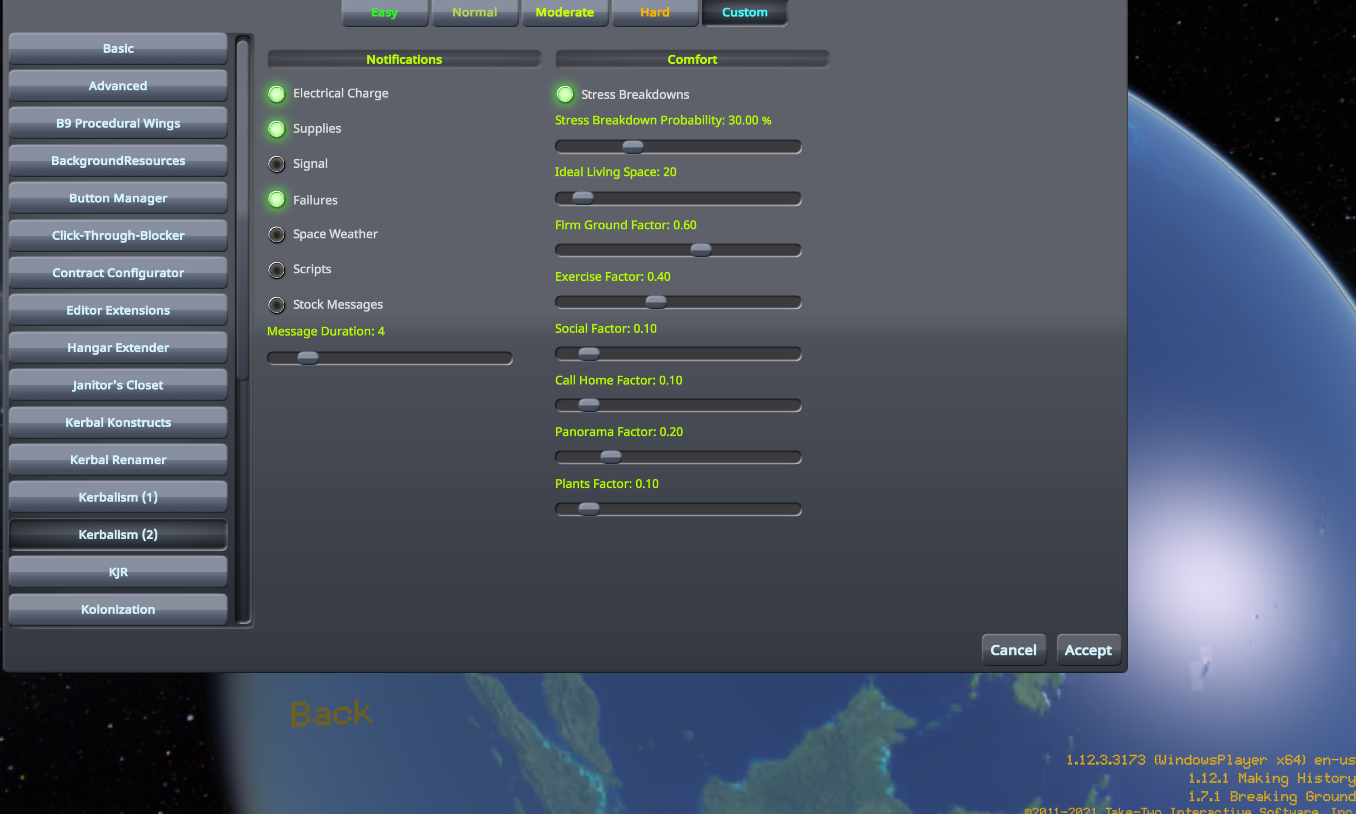Open Button Manager settings
1356x814 pixels.
[x=118, y=199]
